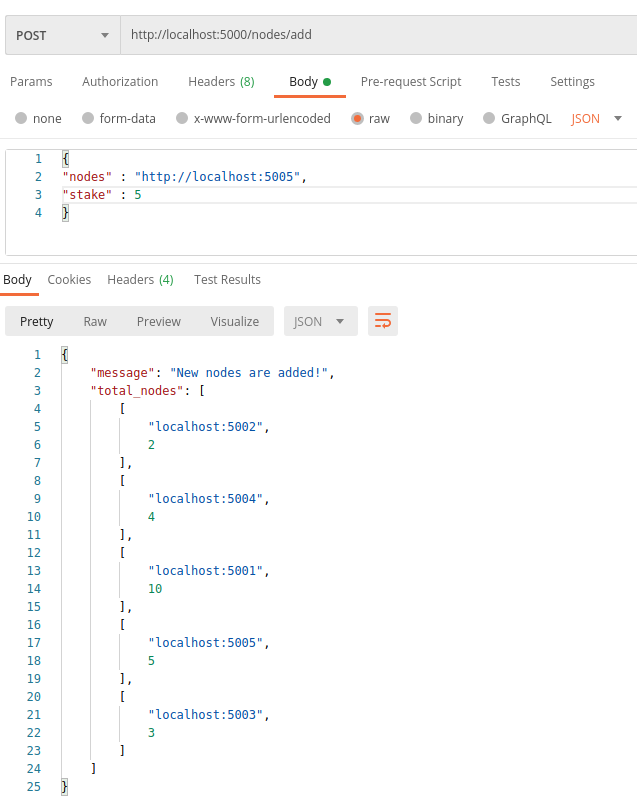Screen dimensions: 637x805
Task: Open the response Headers (4) tab
Action: [140, 280]
